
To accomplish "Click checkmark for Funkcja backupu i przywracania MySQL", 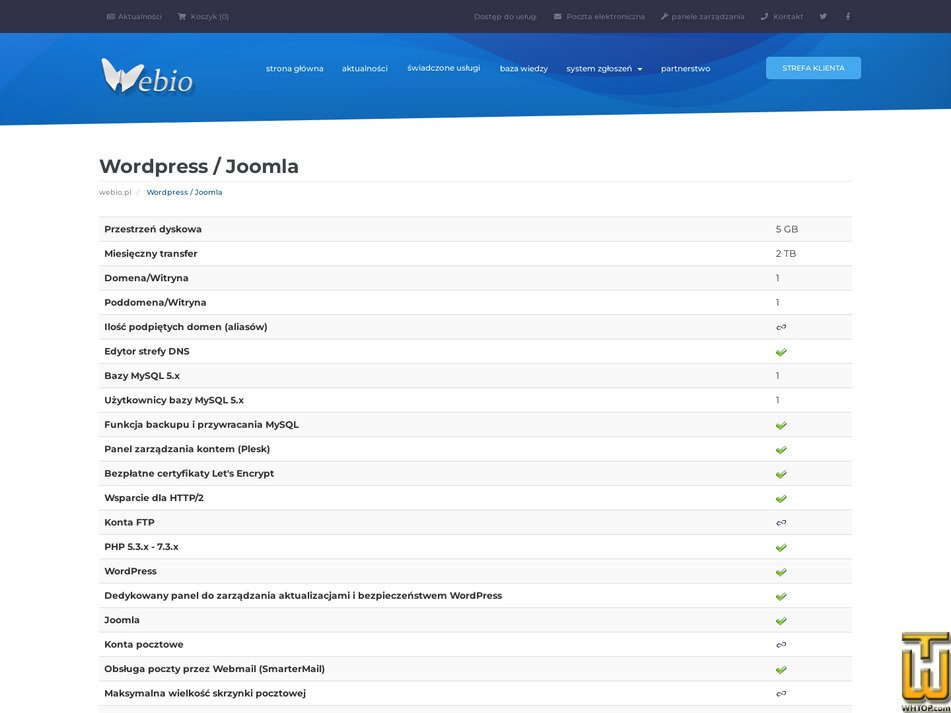I will (781, 425).
